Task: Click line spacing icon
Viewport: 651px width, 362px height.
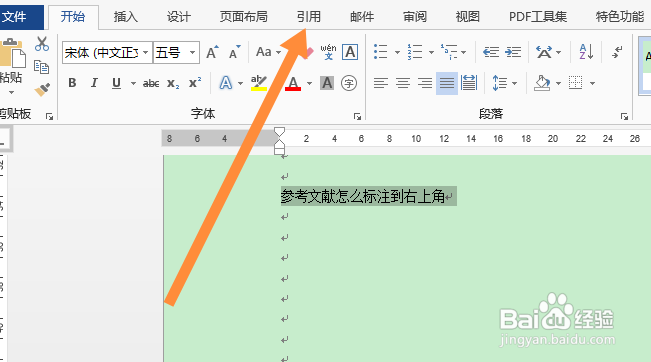Action: (x=499, y=83)
